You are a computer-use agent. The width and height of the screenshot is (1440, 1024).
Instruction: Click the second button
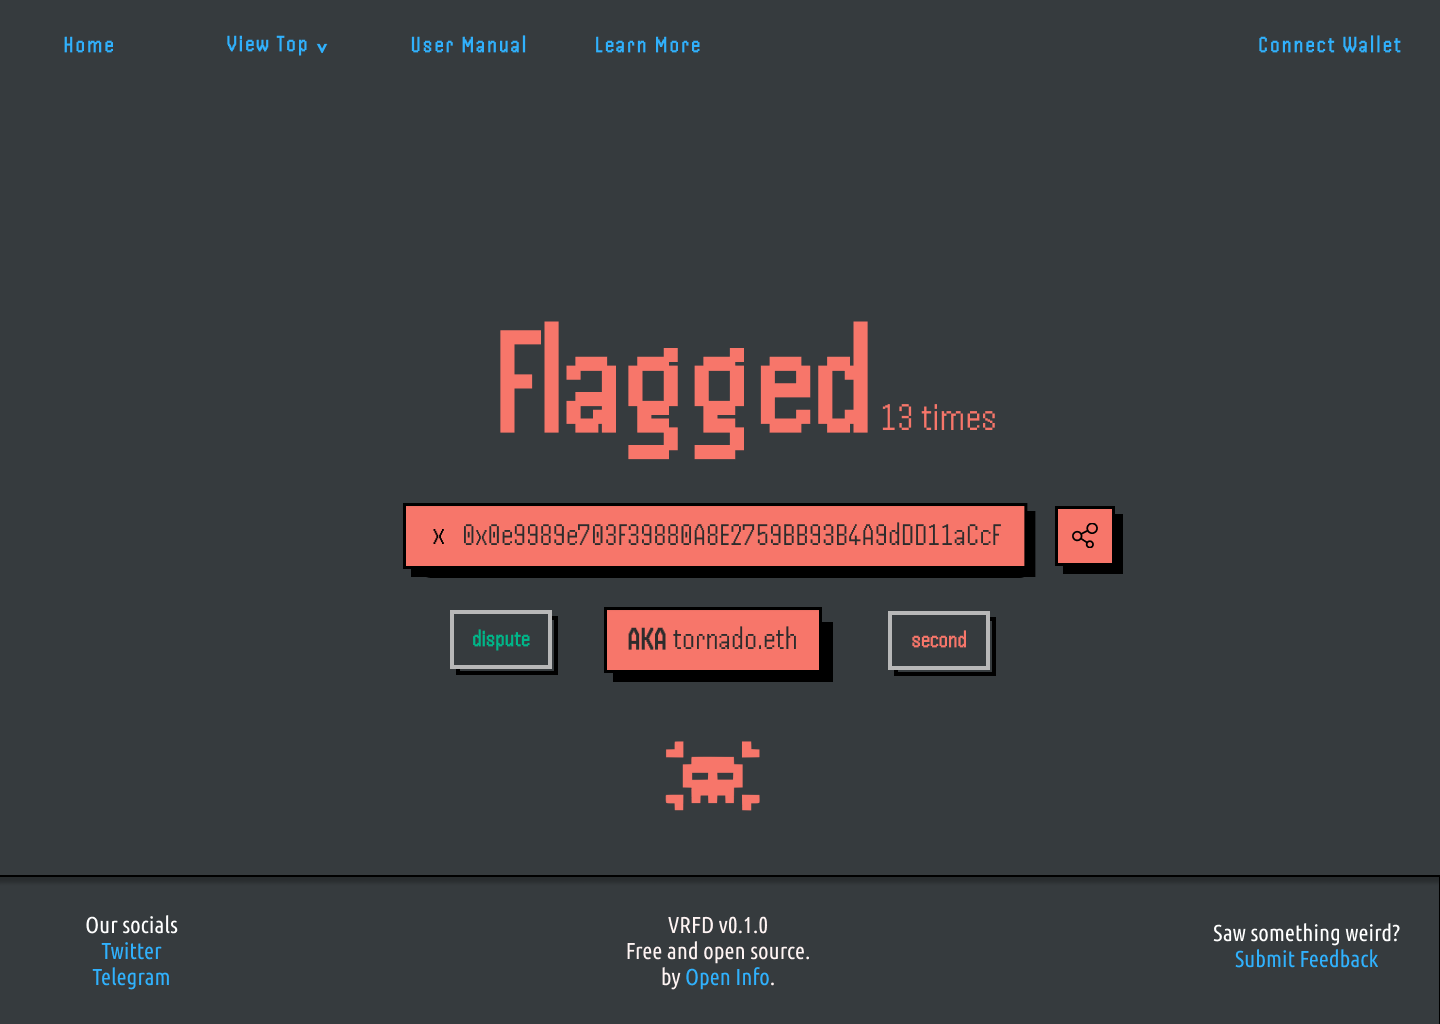[x=939, y=640]
